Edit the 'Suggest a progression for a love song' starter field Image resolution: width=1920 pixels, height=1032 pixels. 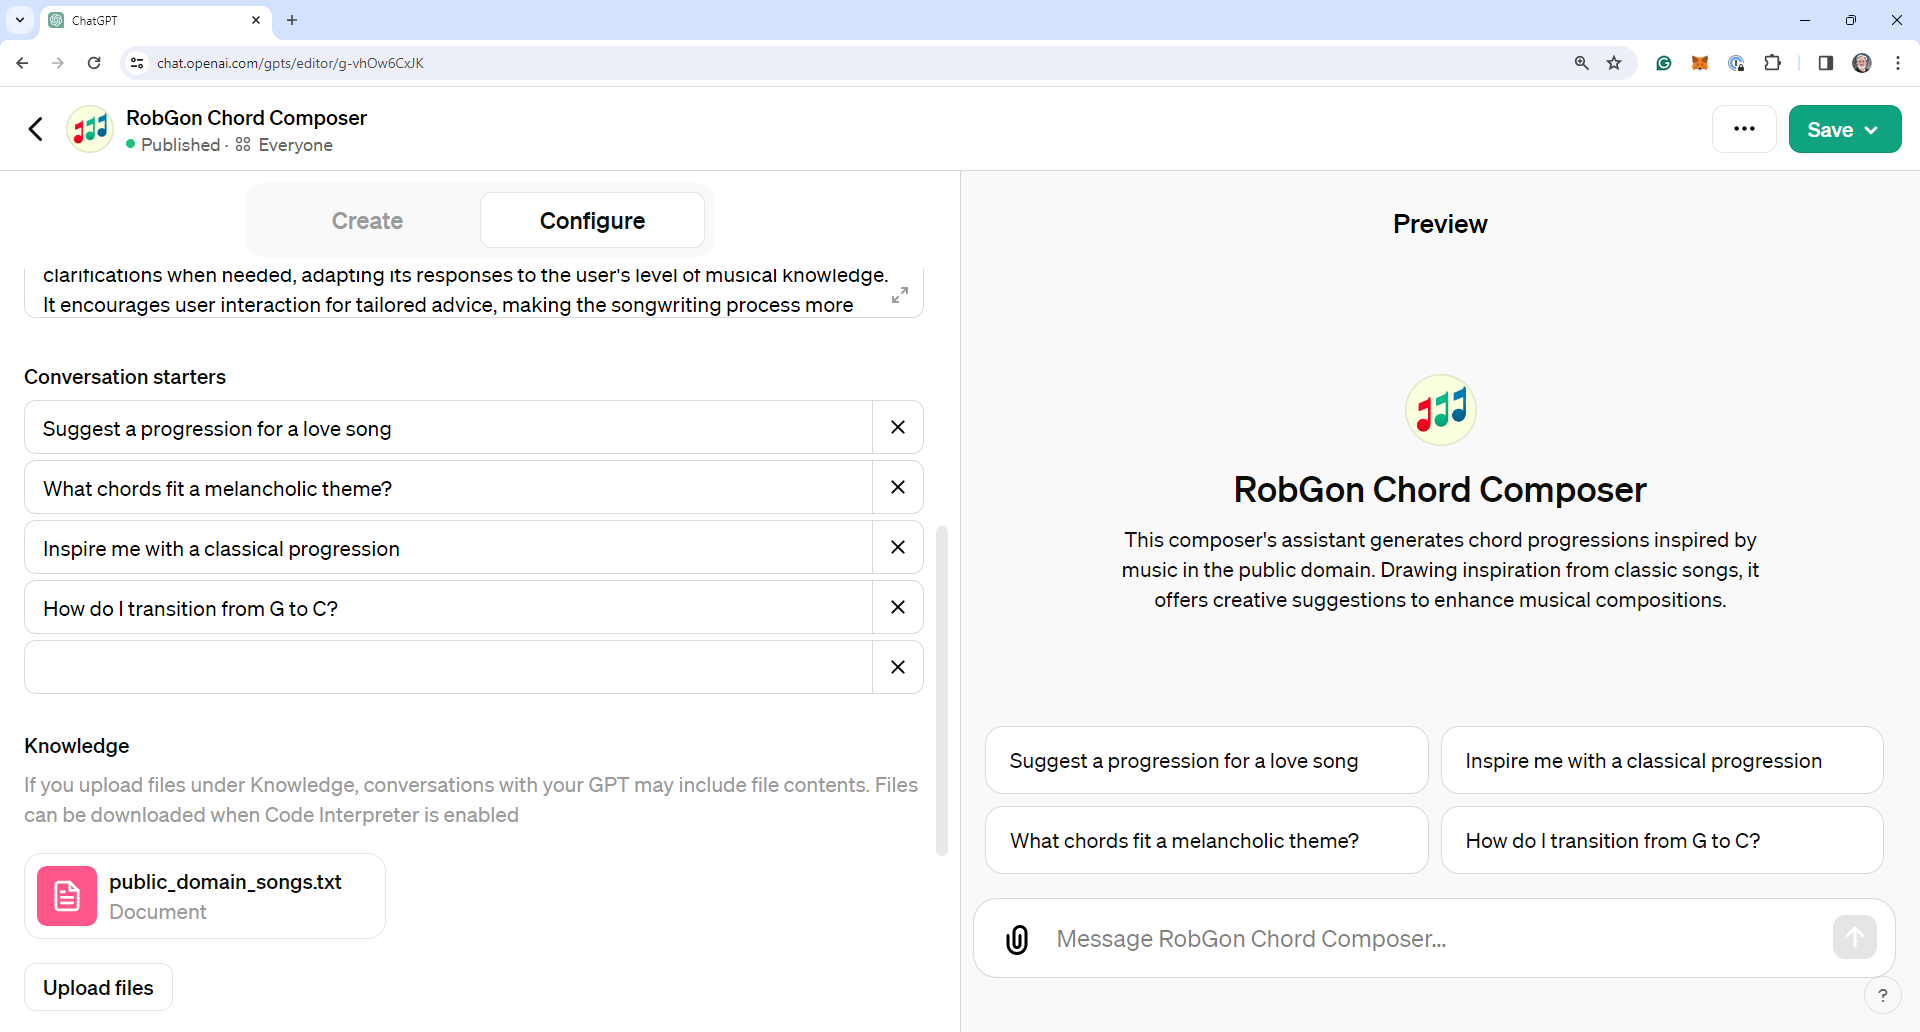coord(448,427)
